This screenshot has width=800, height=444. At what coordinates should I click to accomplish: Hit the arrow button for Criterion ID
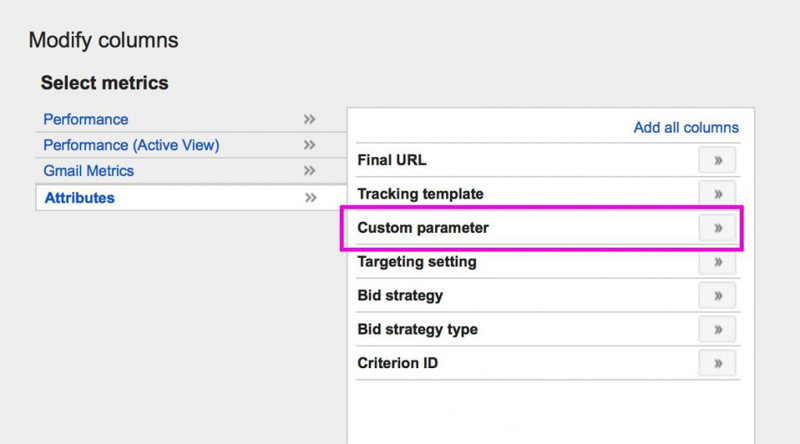pos(717,364)
